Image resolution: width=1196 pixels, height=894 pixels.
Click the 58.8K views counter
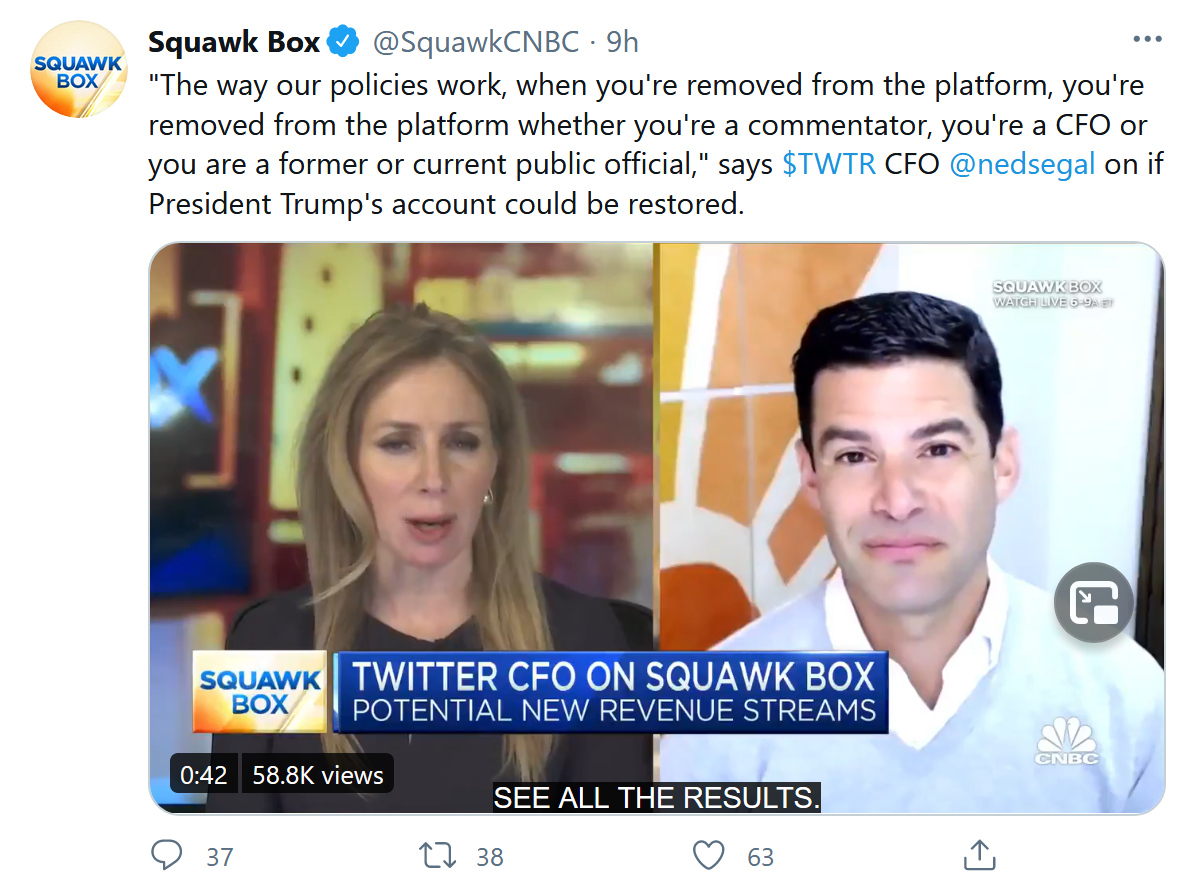(x=317, y=775)
